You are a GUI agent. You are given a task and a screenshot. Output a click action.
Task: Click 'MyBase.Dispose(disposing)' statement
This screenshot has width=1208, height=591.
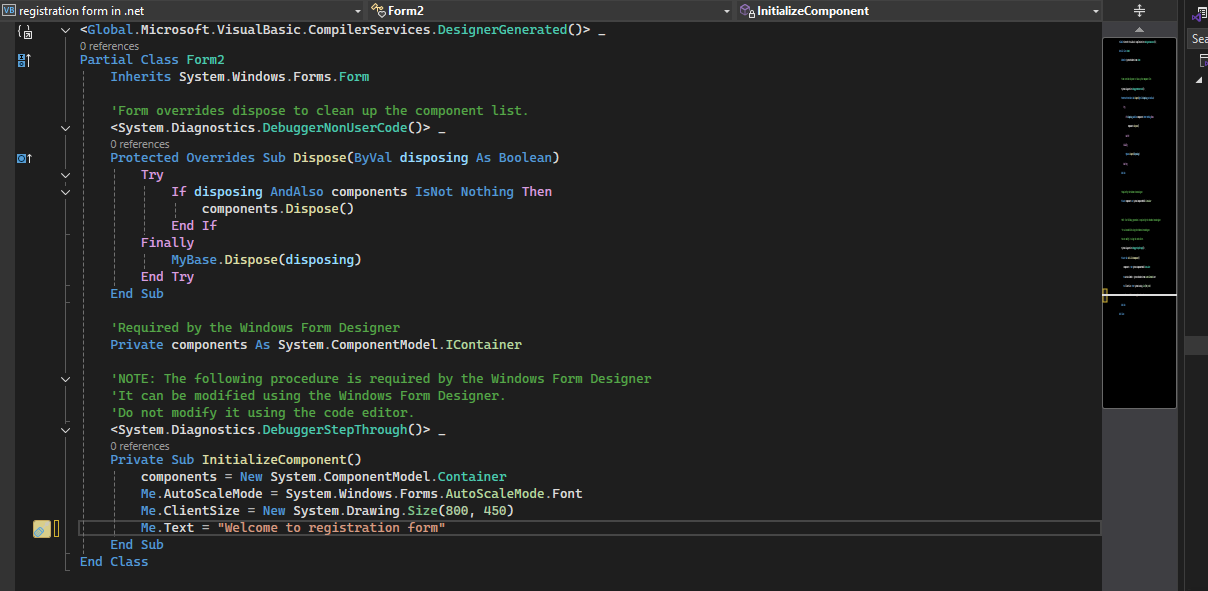[x=266, y=260]
